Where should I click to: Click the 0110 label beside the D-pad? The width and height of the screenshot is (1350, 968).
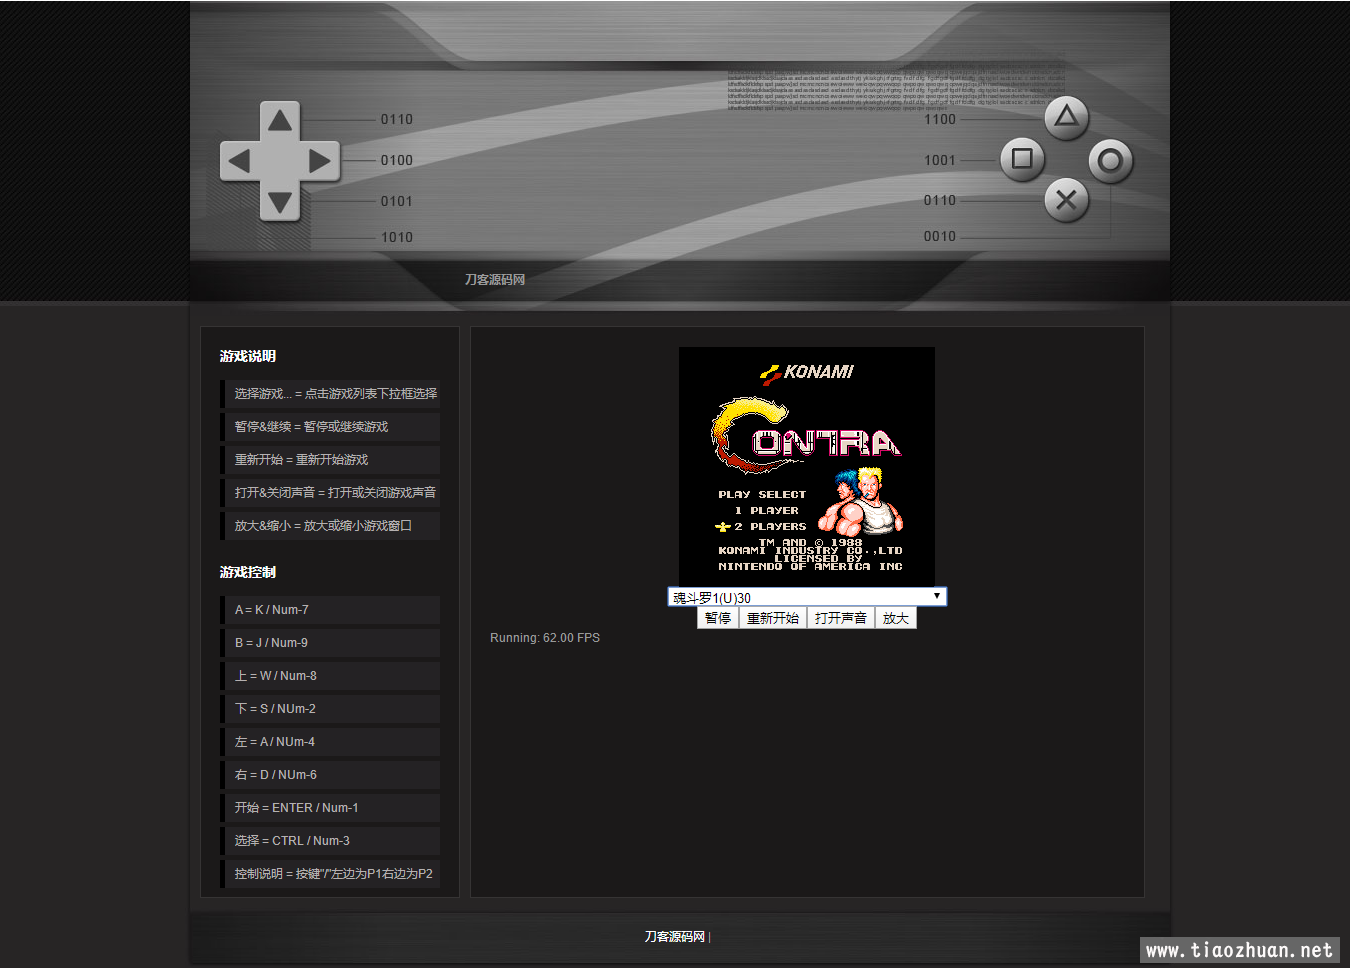click(x=397, y=119)
